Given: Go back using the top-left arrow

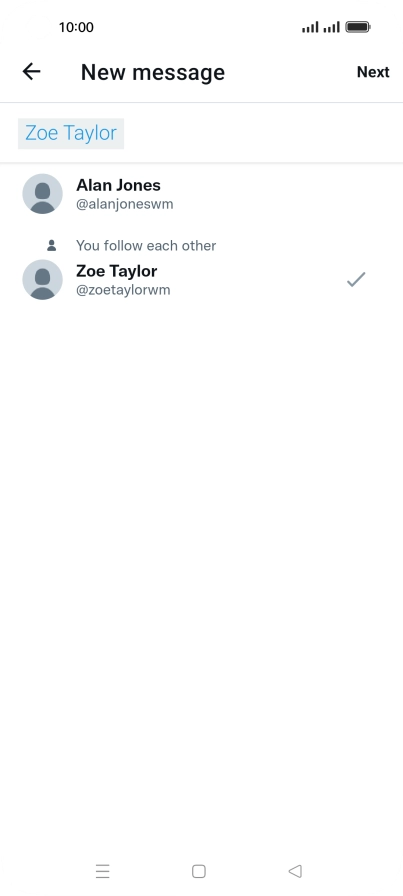Looking at the screenshot, I should [31, 71].
